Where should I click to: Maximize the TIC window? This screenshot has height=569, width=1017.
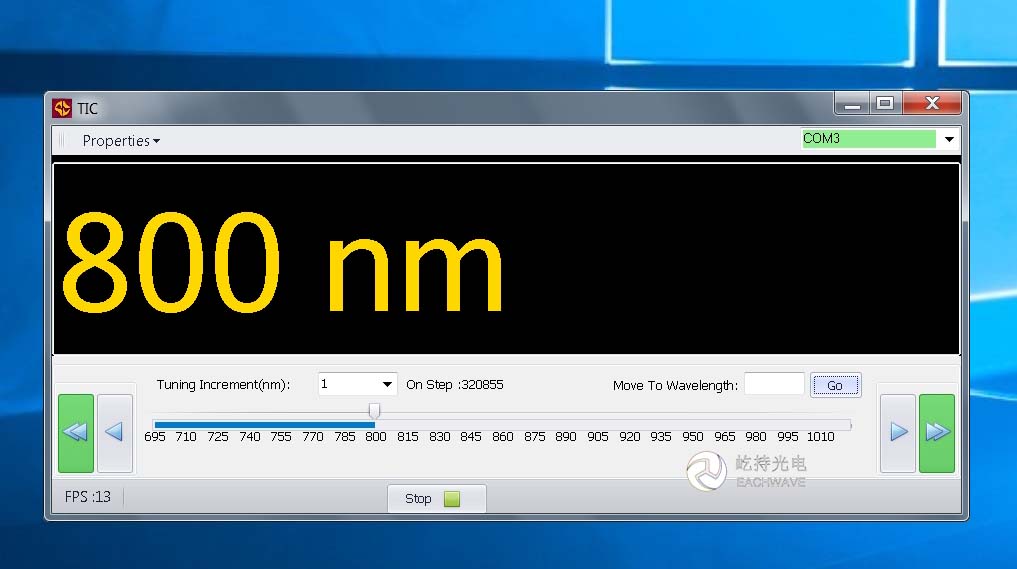point(884,103)
